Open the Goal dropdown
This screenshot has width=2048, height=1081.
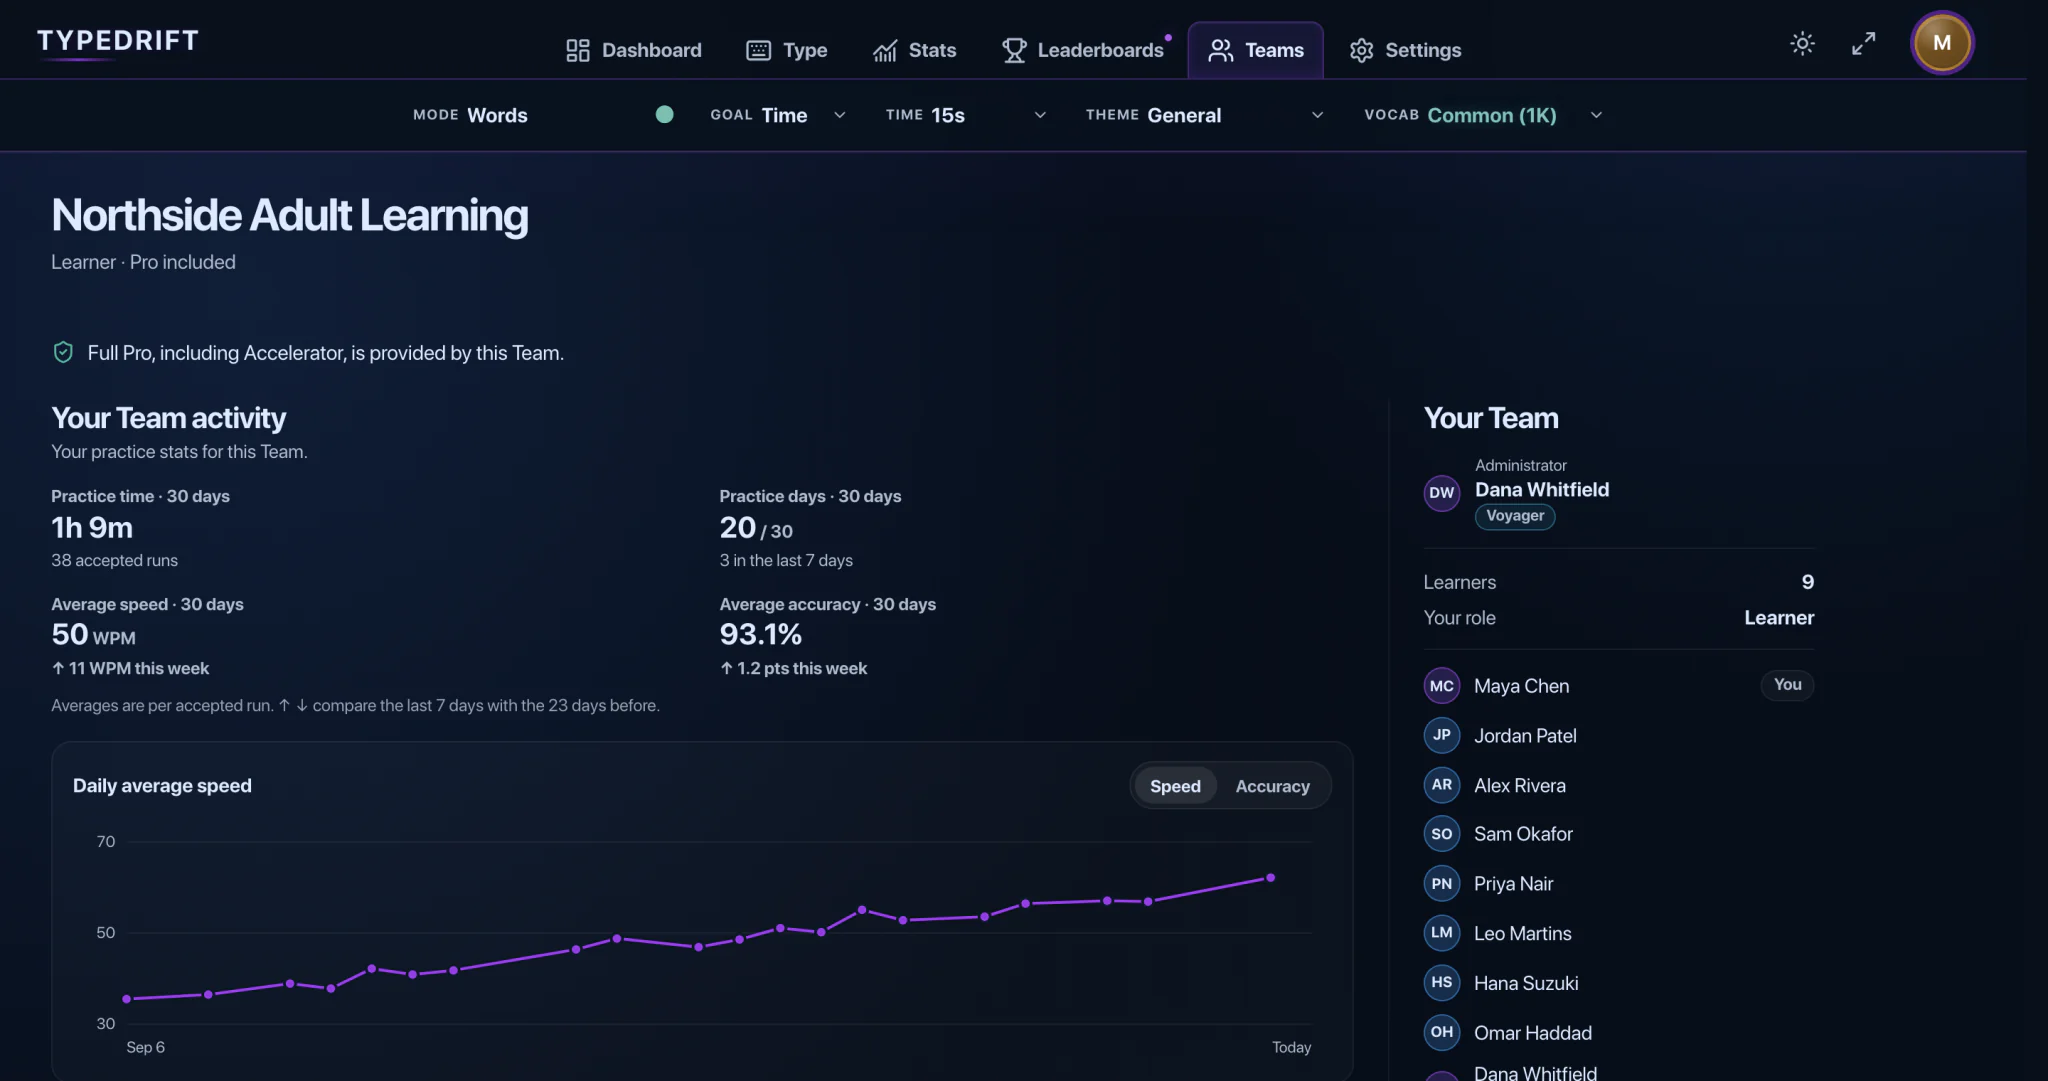[778, 115]
